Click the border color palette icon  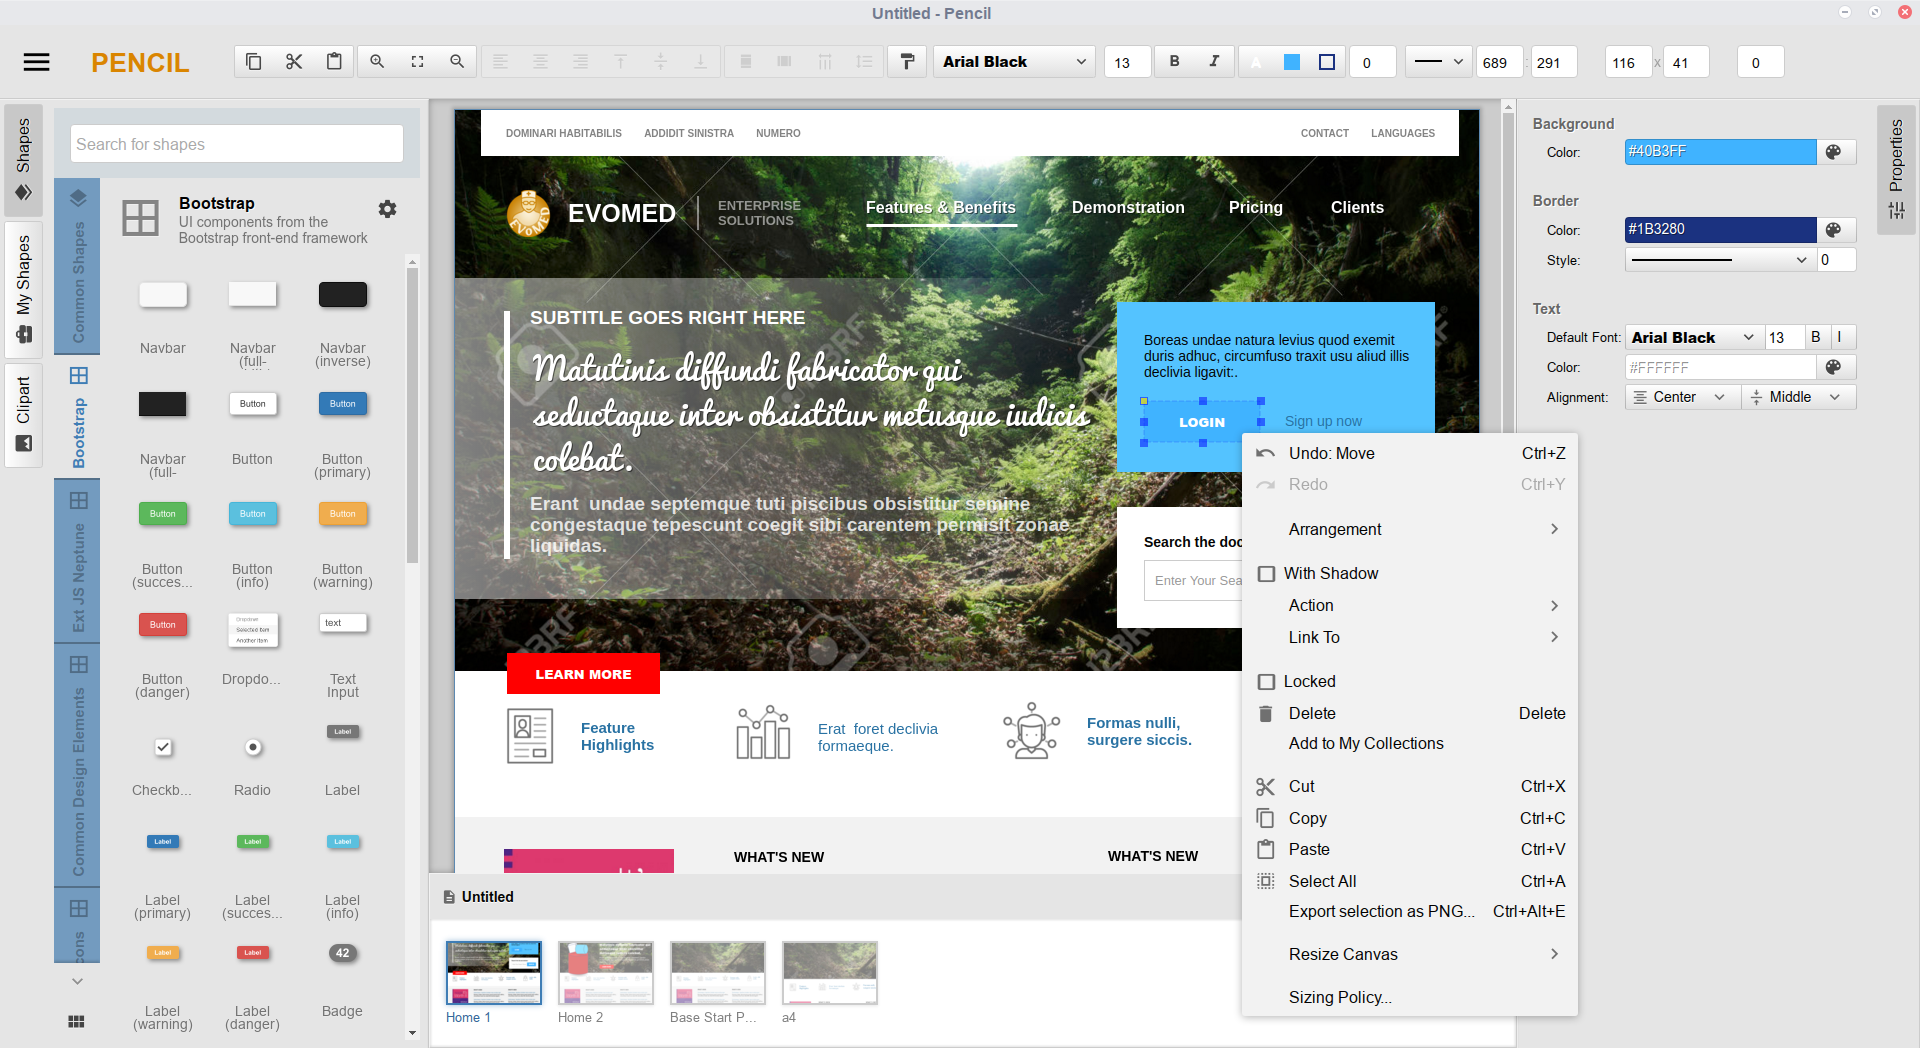pyautogui.click(x=1834, y=230)
